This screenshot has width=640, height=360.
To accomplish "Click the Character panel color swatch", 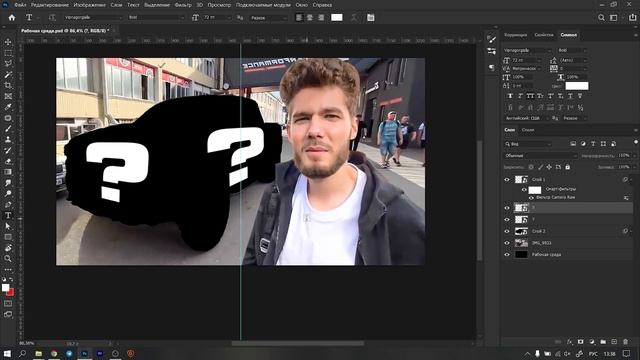I will coord(577,86).
